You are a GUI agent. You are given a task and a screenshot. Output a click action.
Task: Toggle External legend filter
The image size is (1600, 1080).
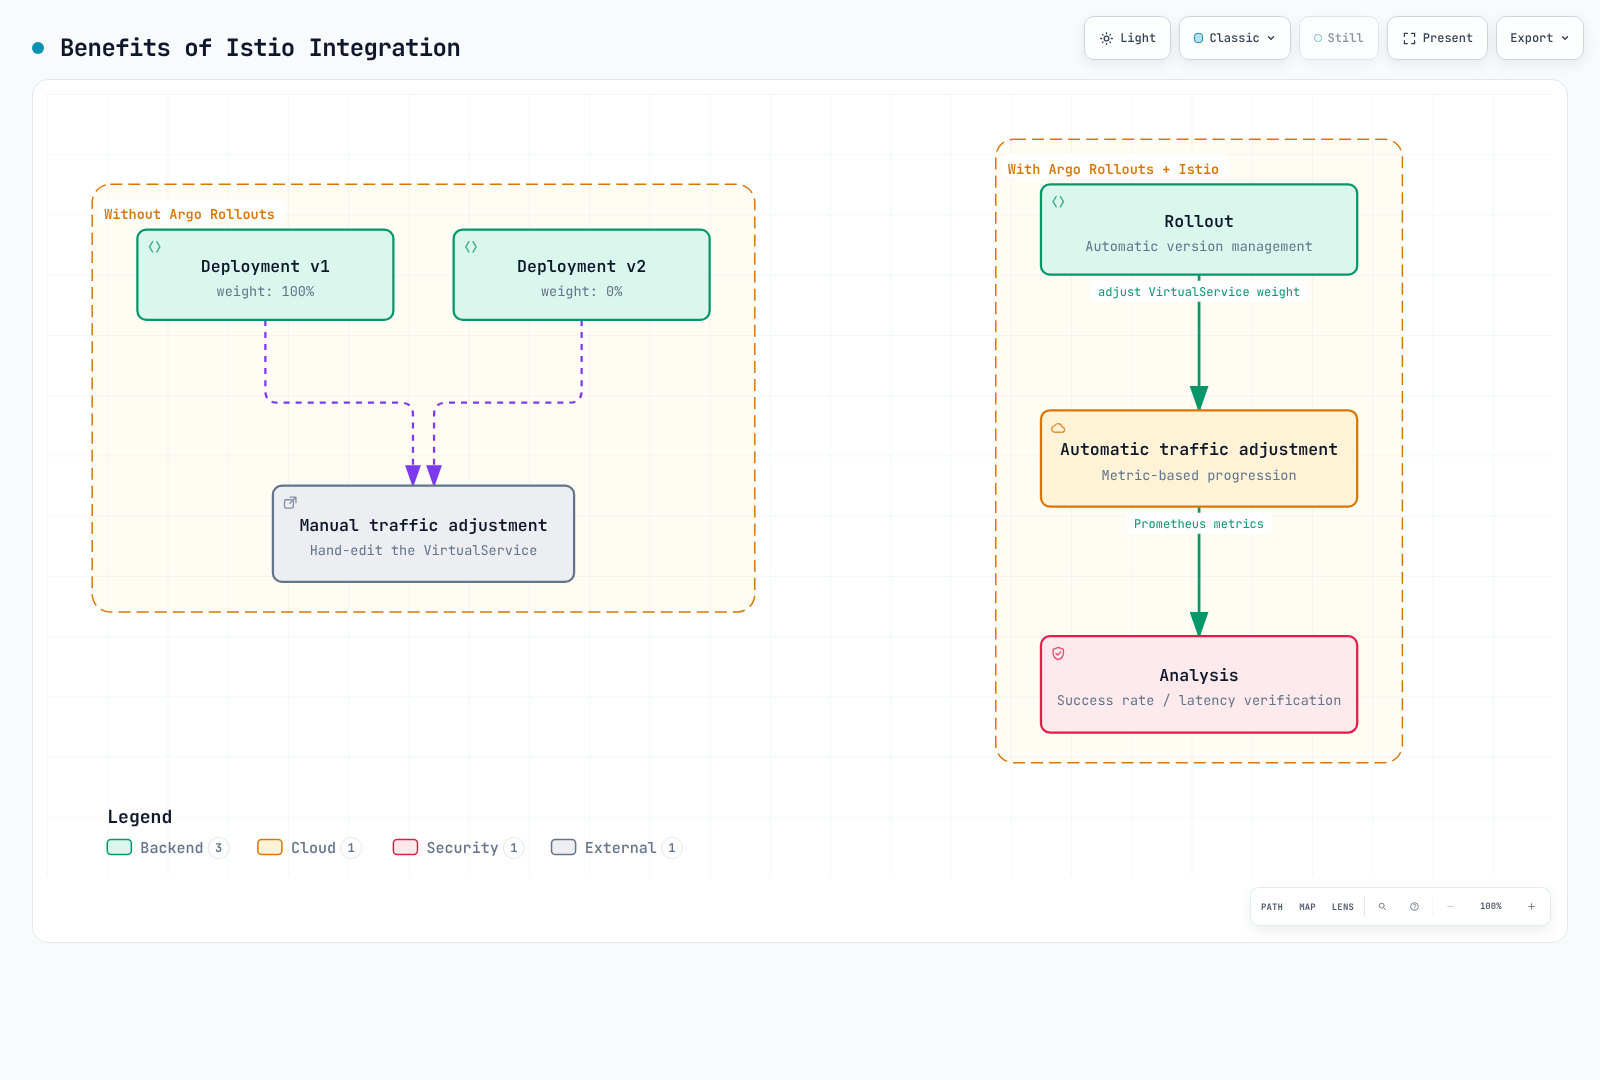[616, 848]
